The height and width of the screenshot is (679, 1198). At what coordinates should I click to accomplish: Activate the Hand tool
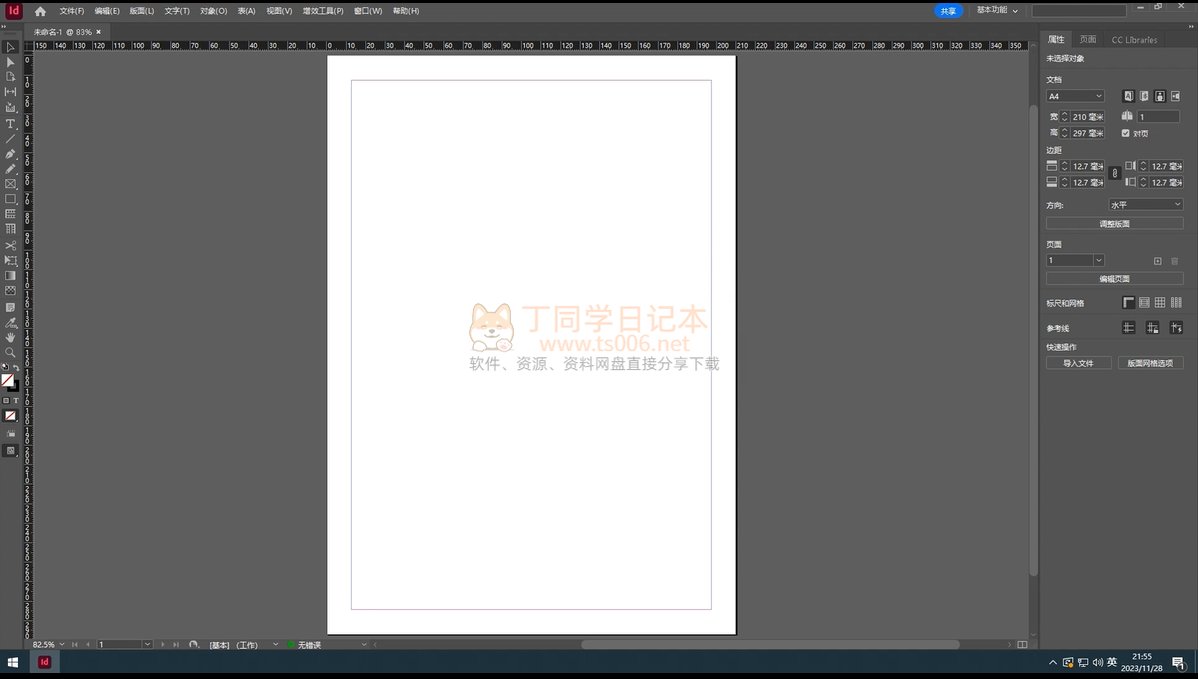pyautogui.click(x=11, y=337)
